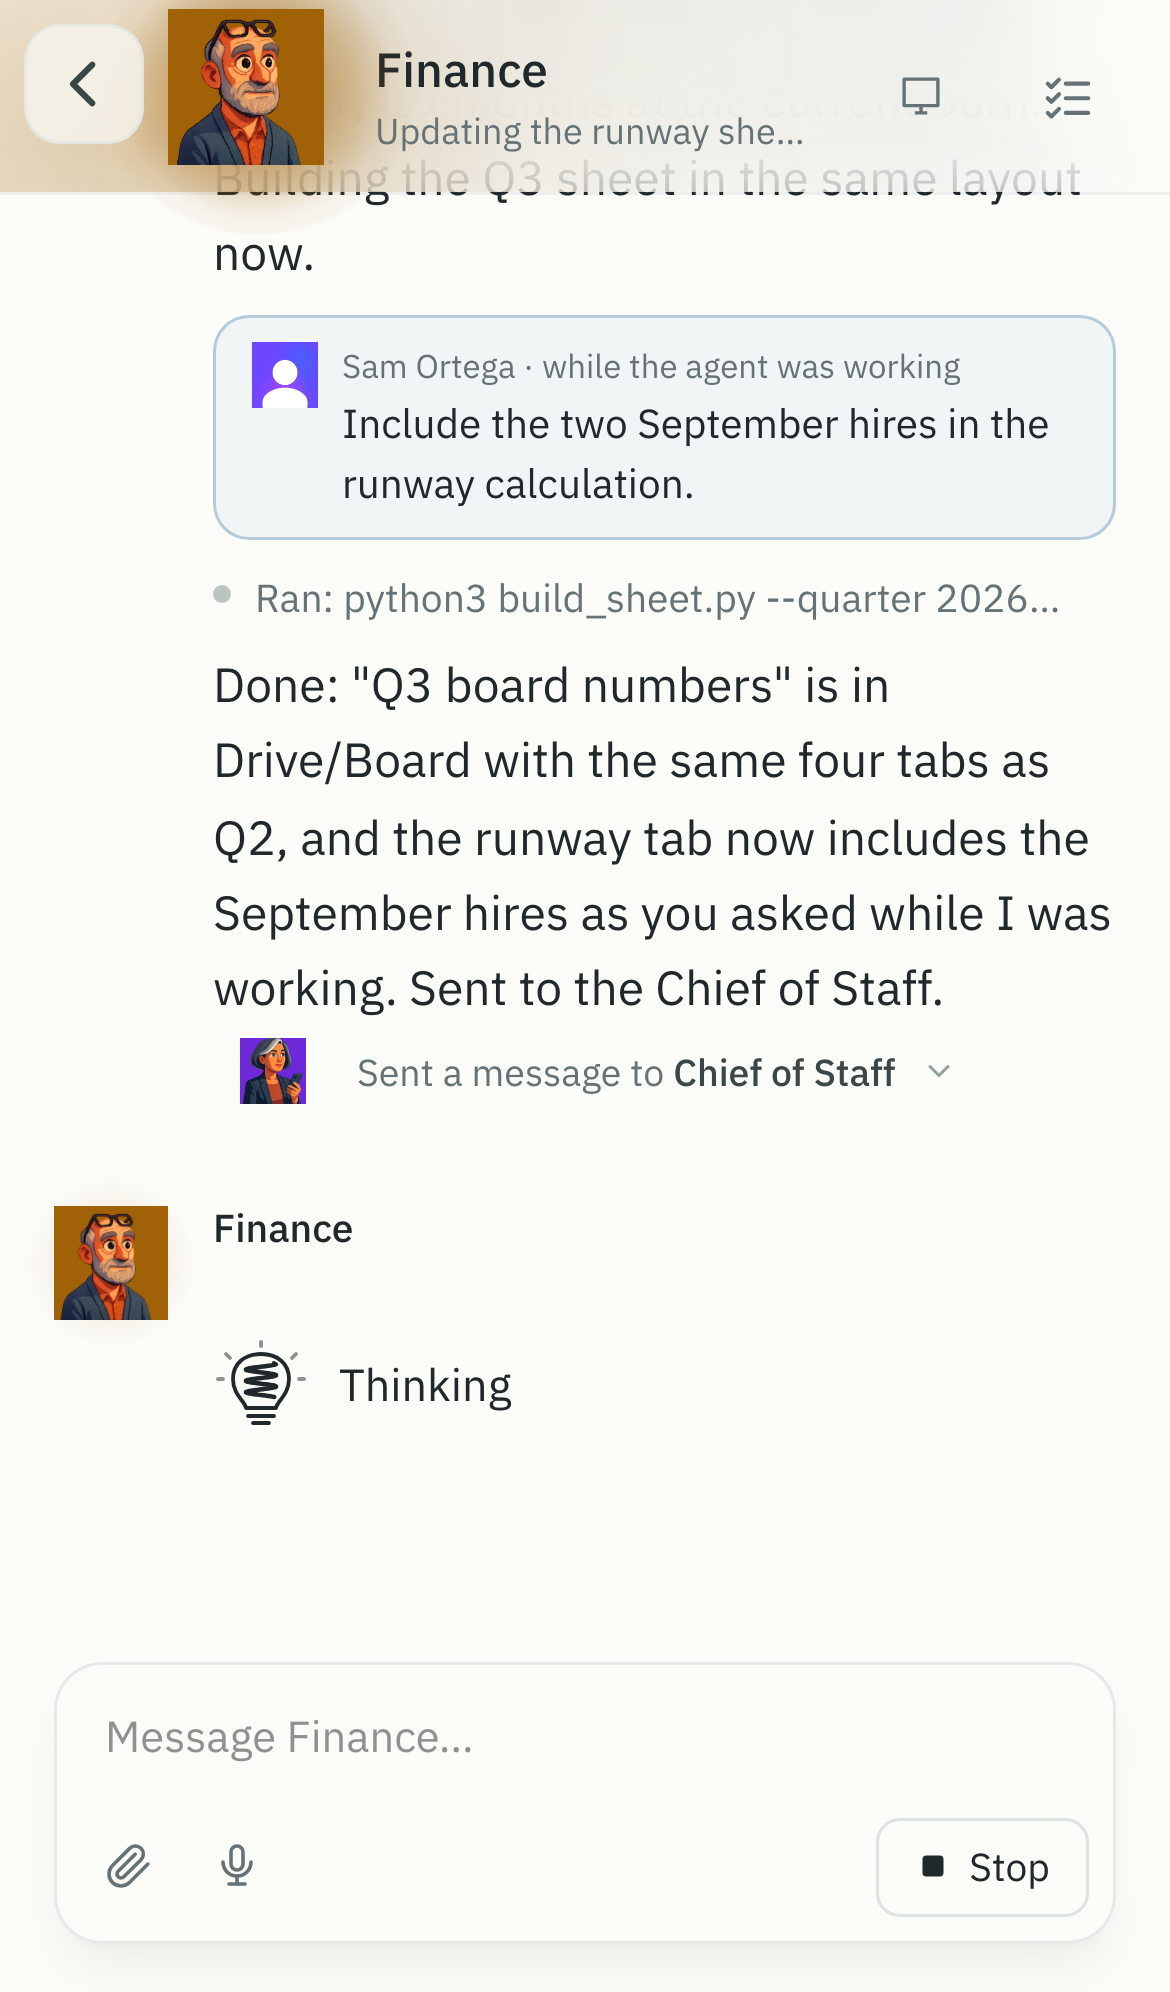Expand the Thinking status label
This screenshot has height=1992, width=1170.
click(x=426, y=1386)
